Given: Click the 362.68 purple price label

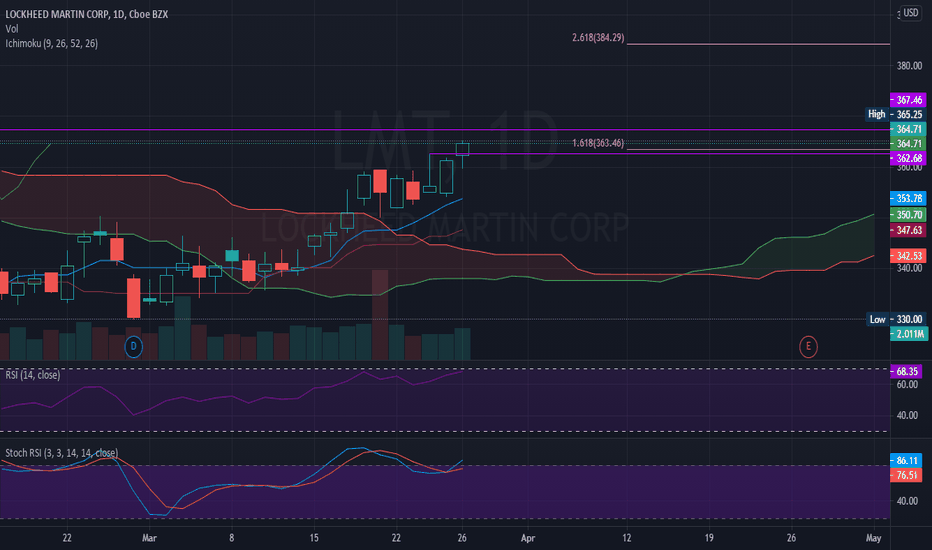Looking at the screenshot, I should pyautogui.click(x=908, y=158).
